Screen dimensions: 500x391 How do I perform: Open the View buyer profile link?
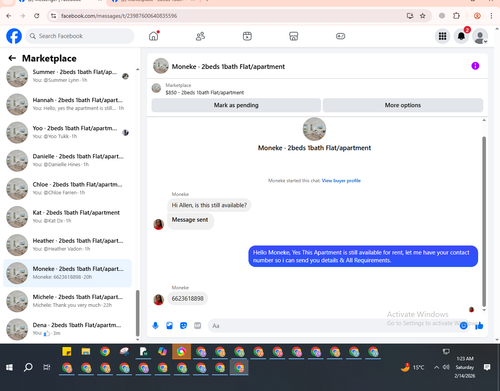point(341,181)
